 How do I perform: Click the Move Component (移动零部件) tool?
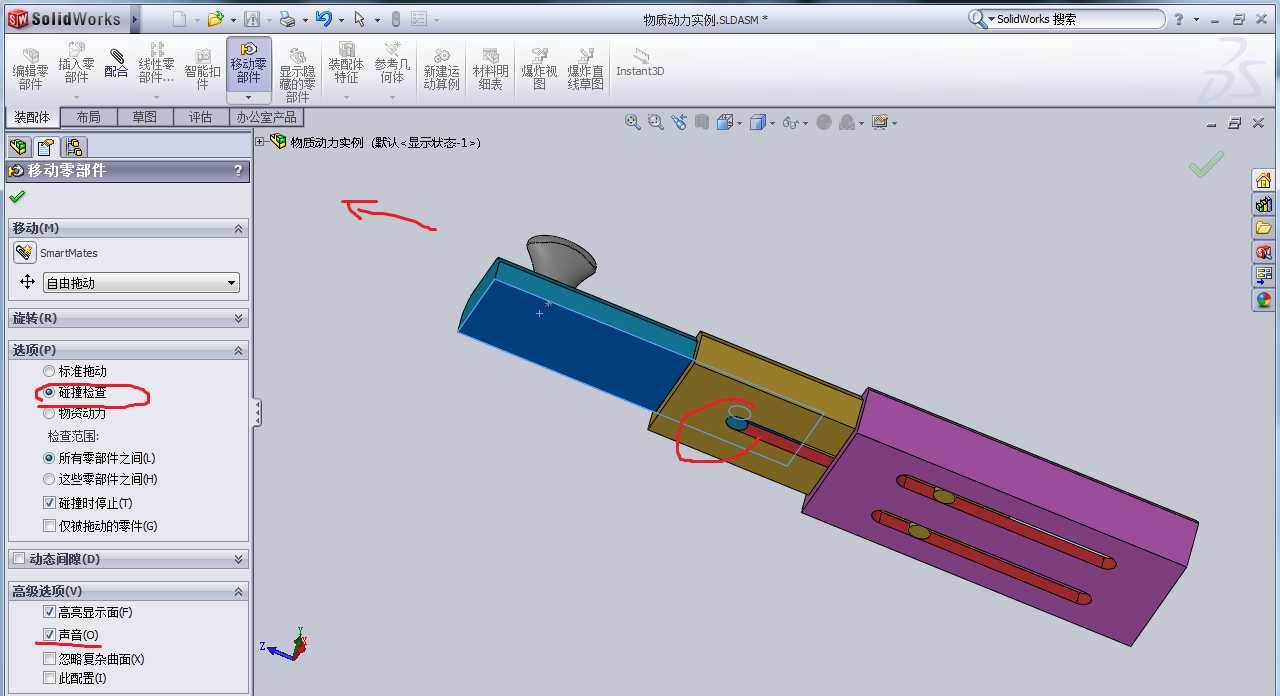click(249, 63)
